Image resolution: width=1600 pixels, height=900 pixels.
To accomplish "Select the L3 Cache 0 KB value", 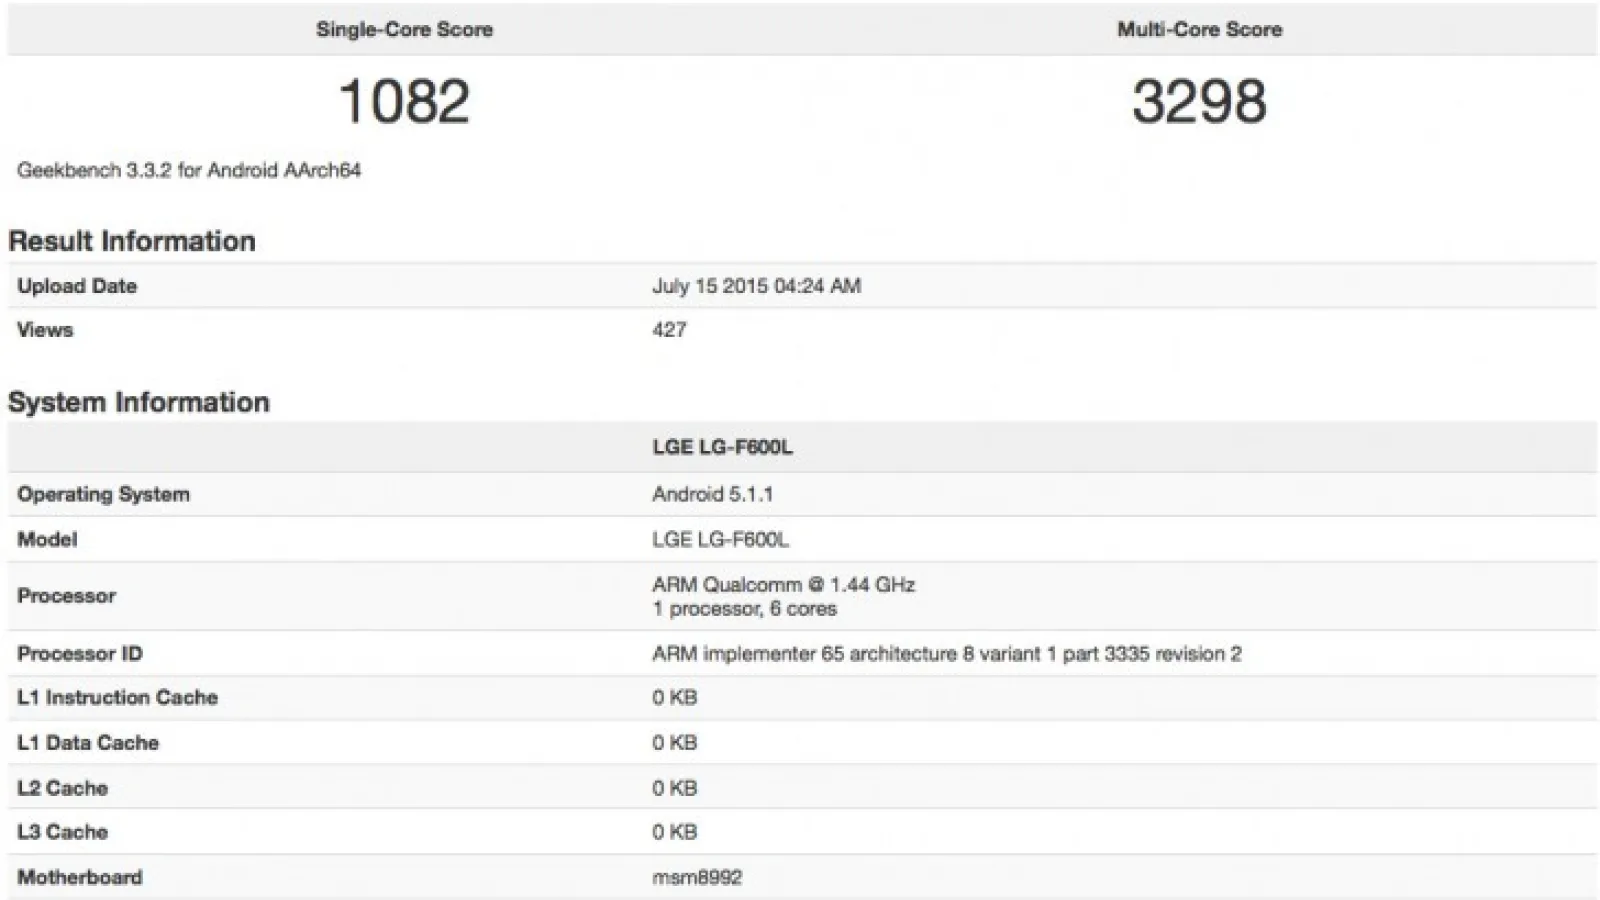I will (674, 832).
